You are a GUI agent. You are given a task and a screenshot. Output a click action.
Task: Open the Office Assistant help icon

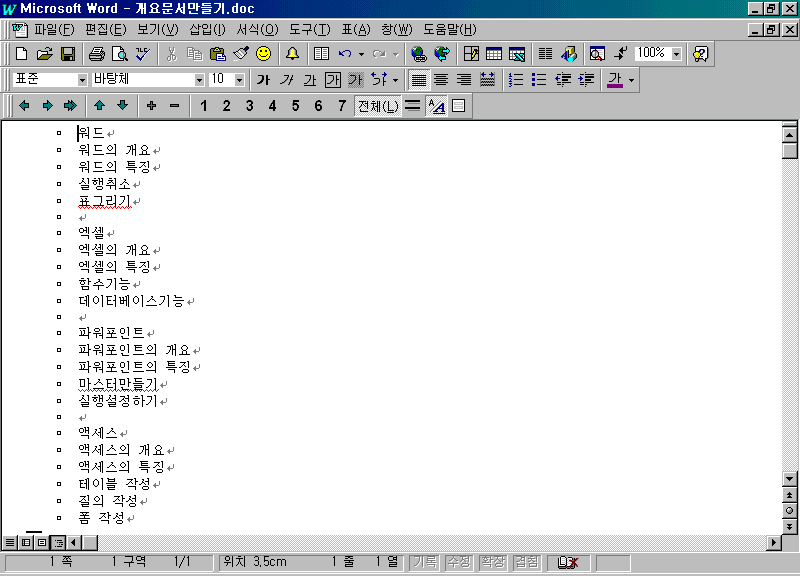[x=701, y=54]
